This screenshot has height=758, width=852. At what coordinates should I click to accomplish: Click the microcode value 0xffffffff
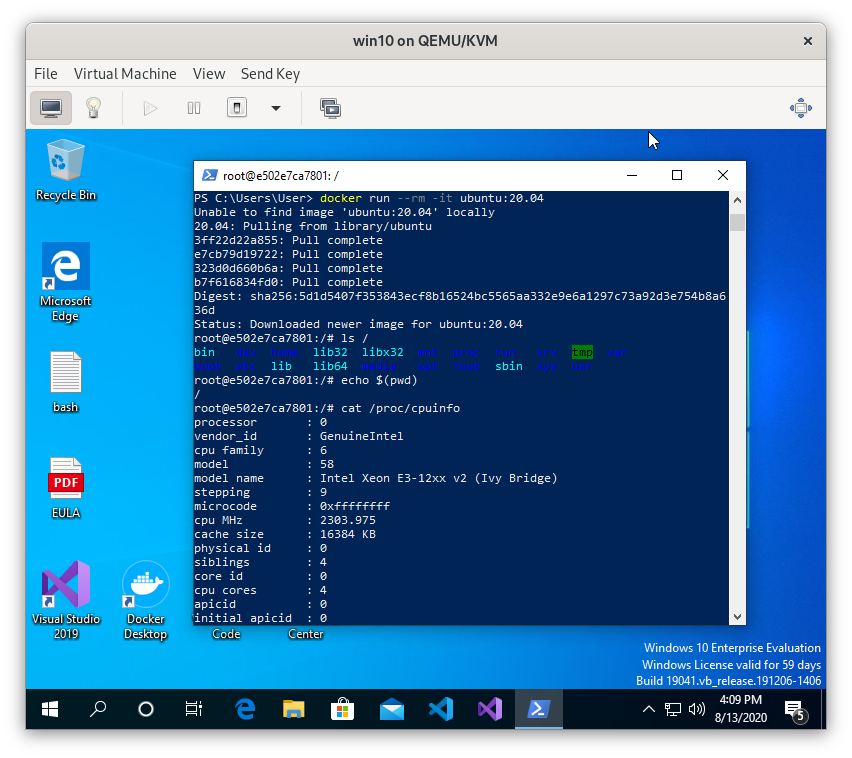coord(355,506)
